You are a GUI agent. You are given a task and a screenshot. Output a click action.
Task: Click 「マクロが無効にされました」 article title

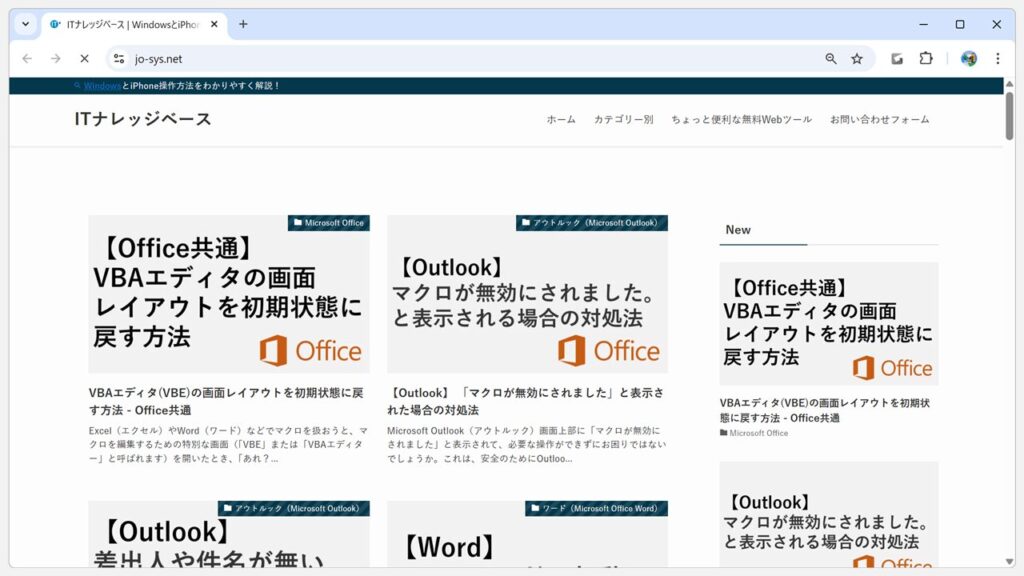pos(526,401)
